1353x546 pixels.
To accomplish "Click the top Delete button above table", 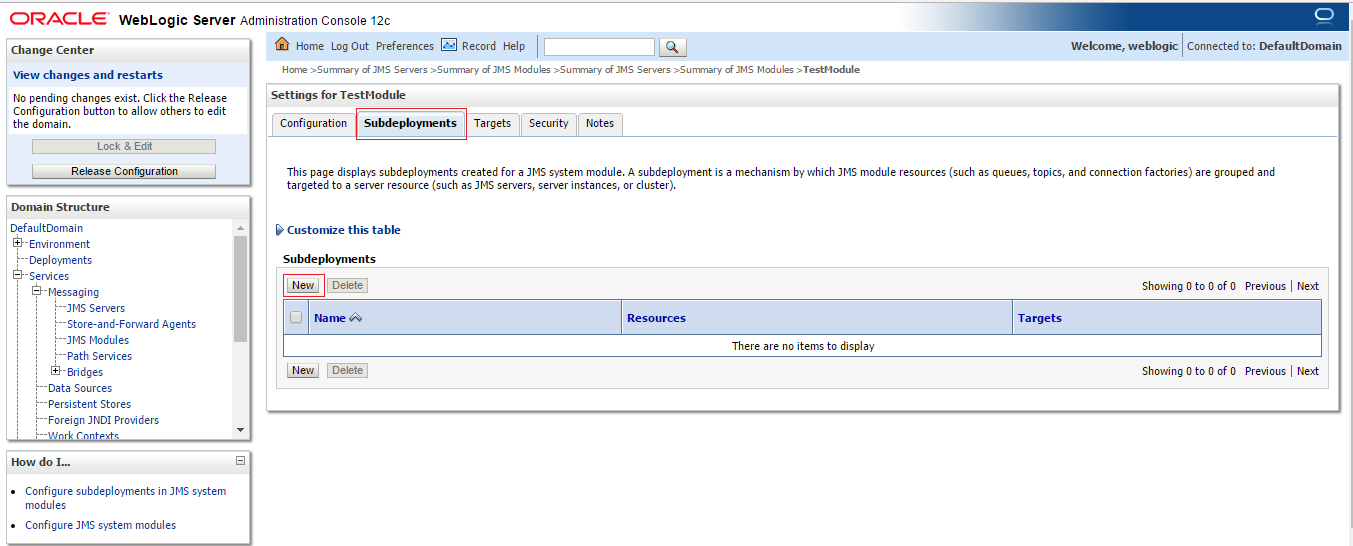I will click(347, 285).
